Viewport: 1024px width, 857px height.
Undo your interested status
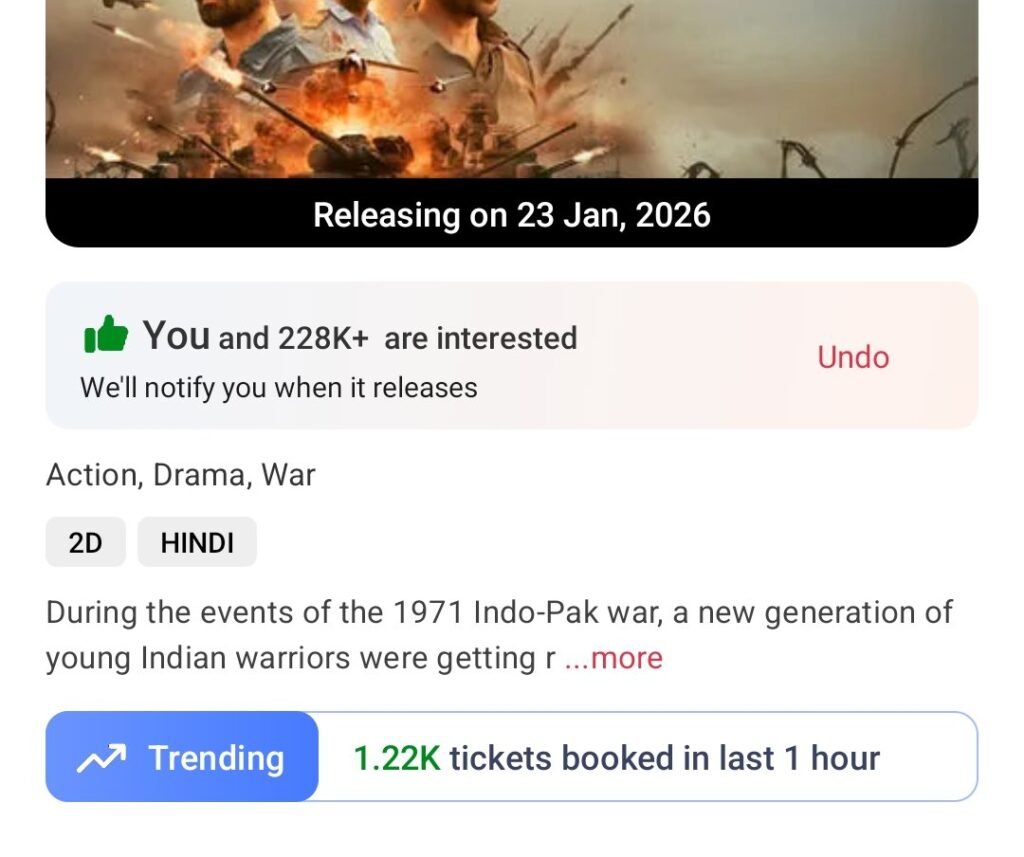[852, 357]
